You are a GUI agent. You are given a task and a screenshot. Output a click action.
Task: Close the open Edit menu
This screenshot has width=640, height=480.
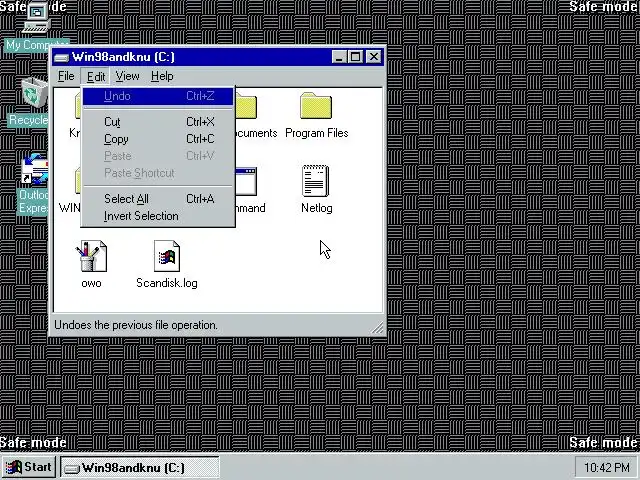96,76
